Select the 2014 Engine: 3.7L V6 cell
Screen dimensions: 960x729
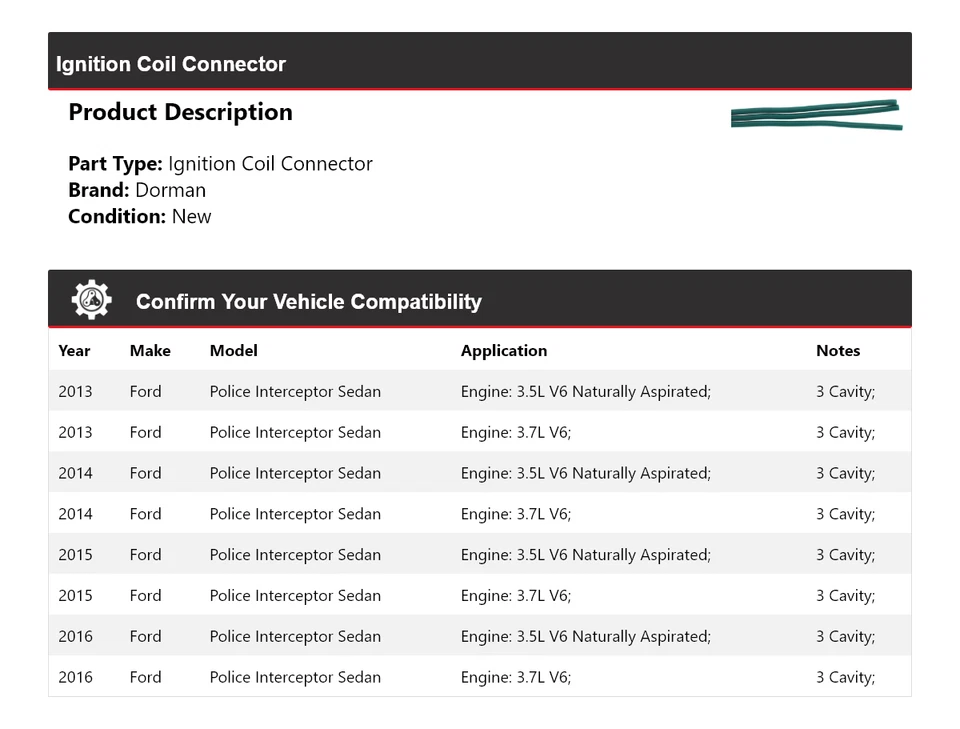pos(515,514)
